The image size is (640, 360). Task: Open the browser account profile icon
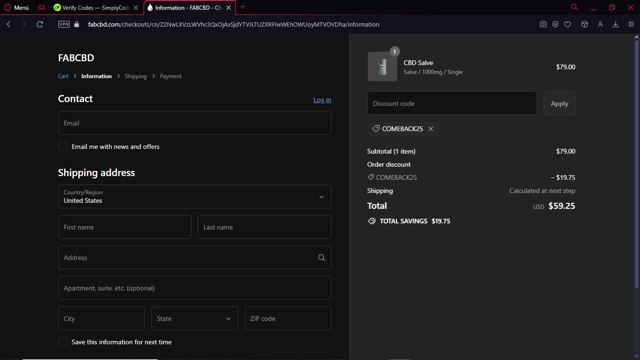pyautogui.click(x=600, y=24)
